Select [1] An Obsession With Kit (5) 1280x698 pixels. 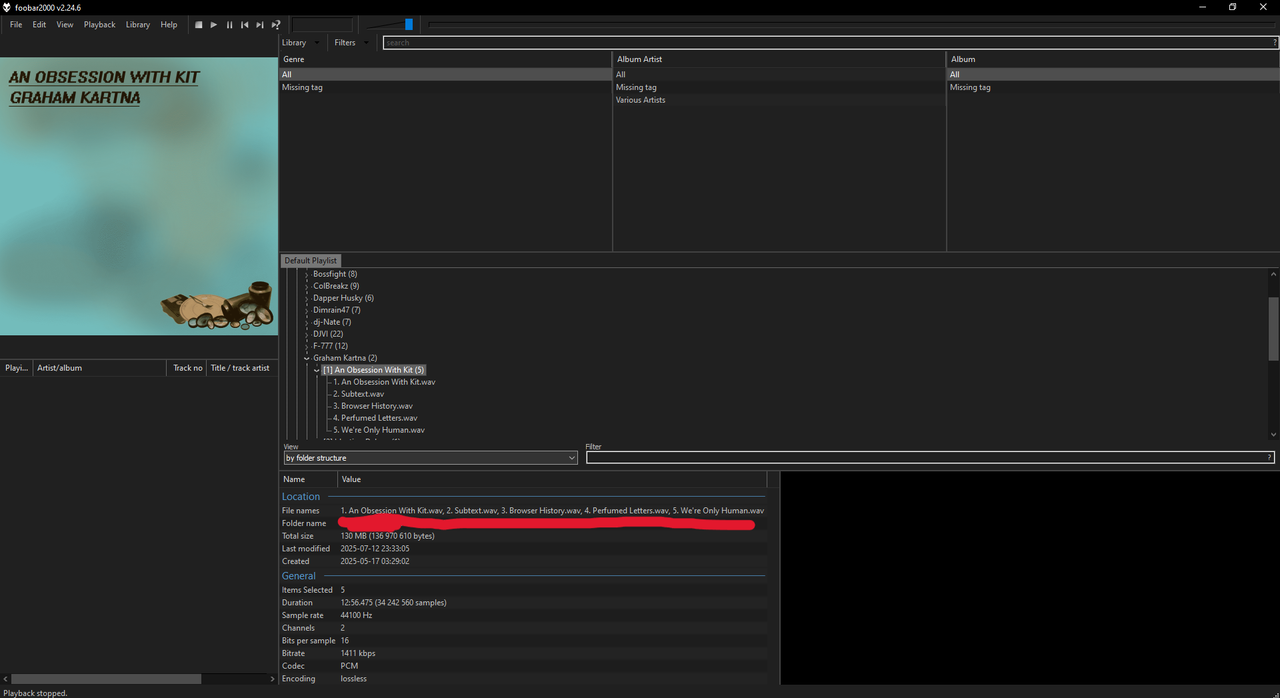tap(374, 370)
